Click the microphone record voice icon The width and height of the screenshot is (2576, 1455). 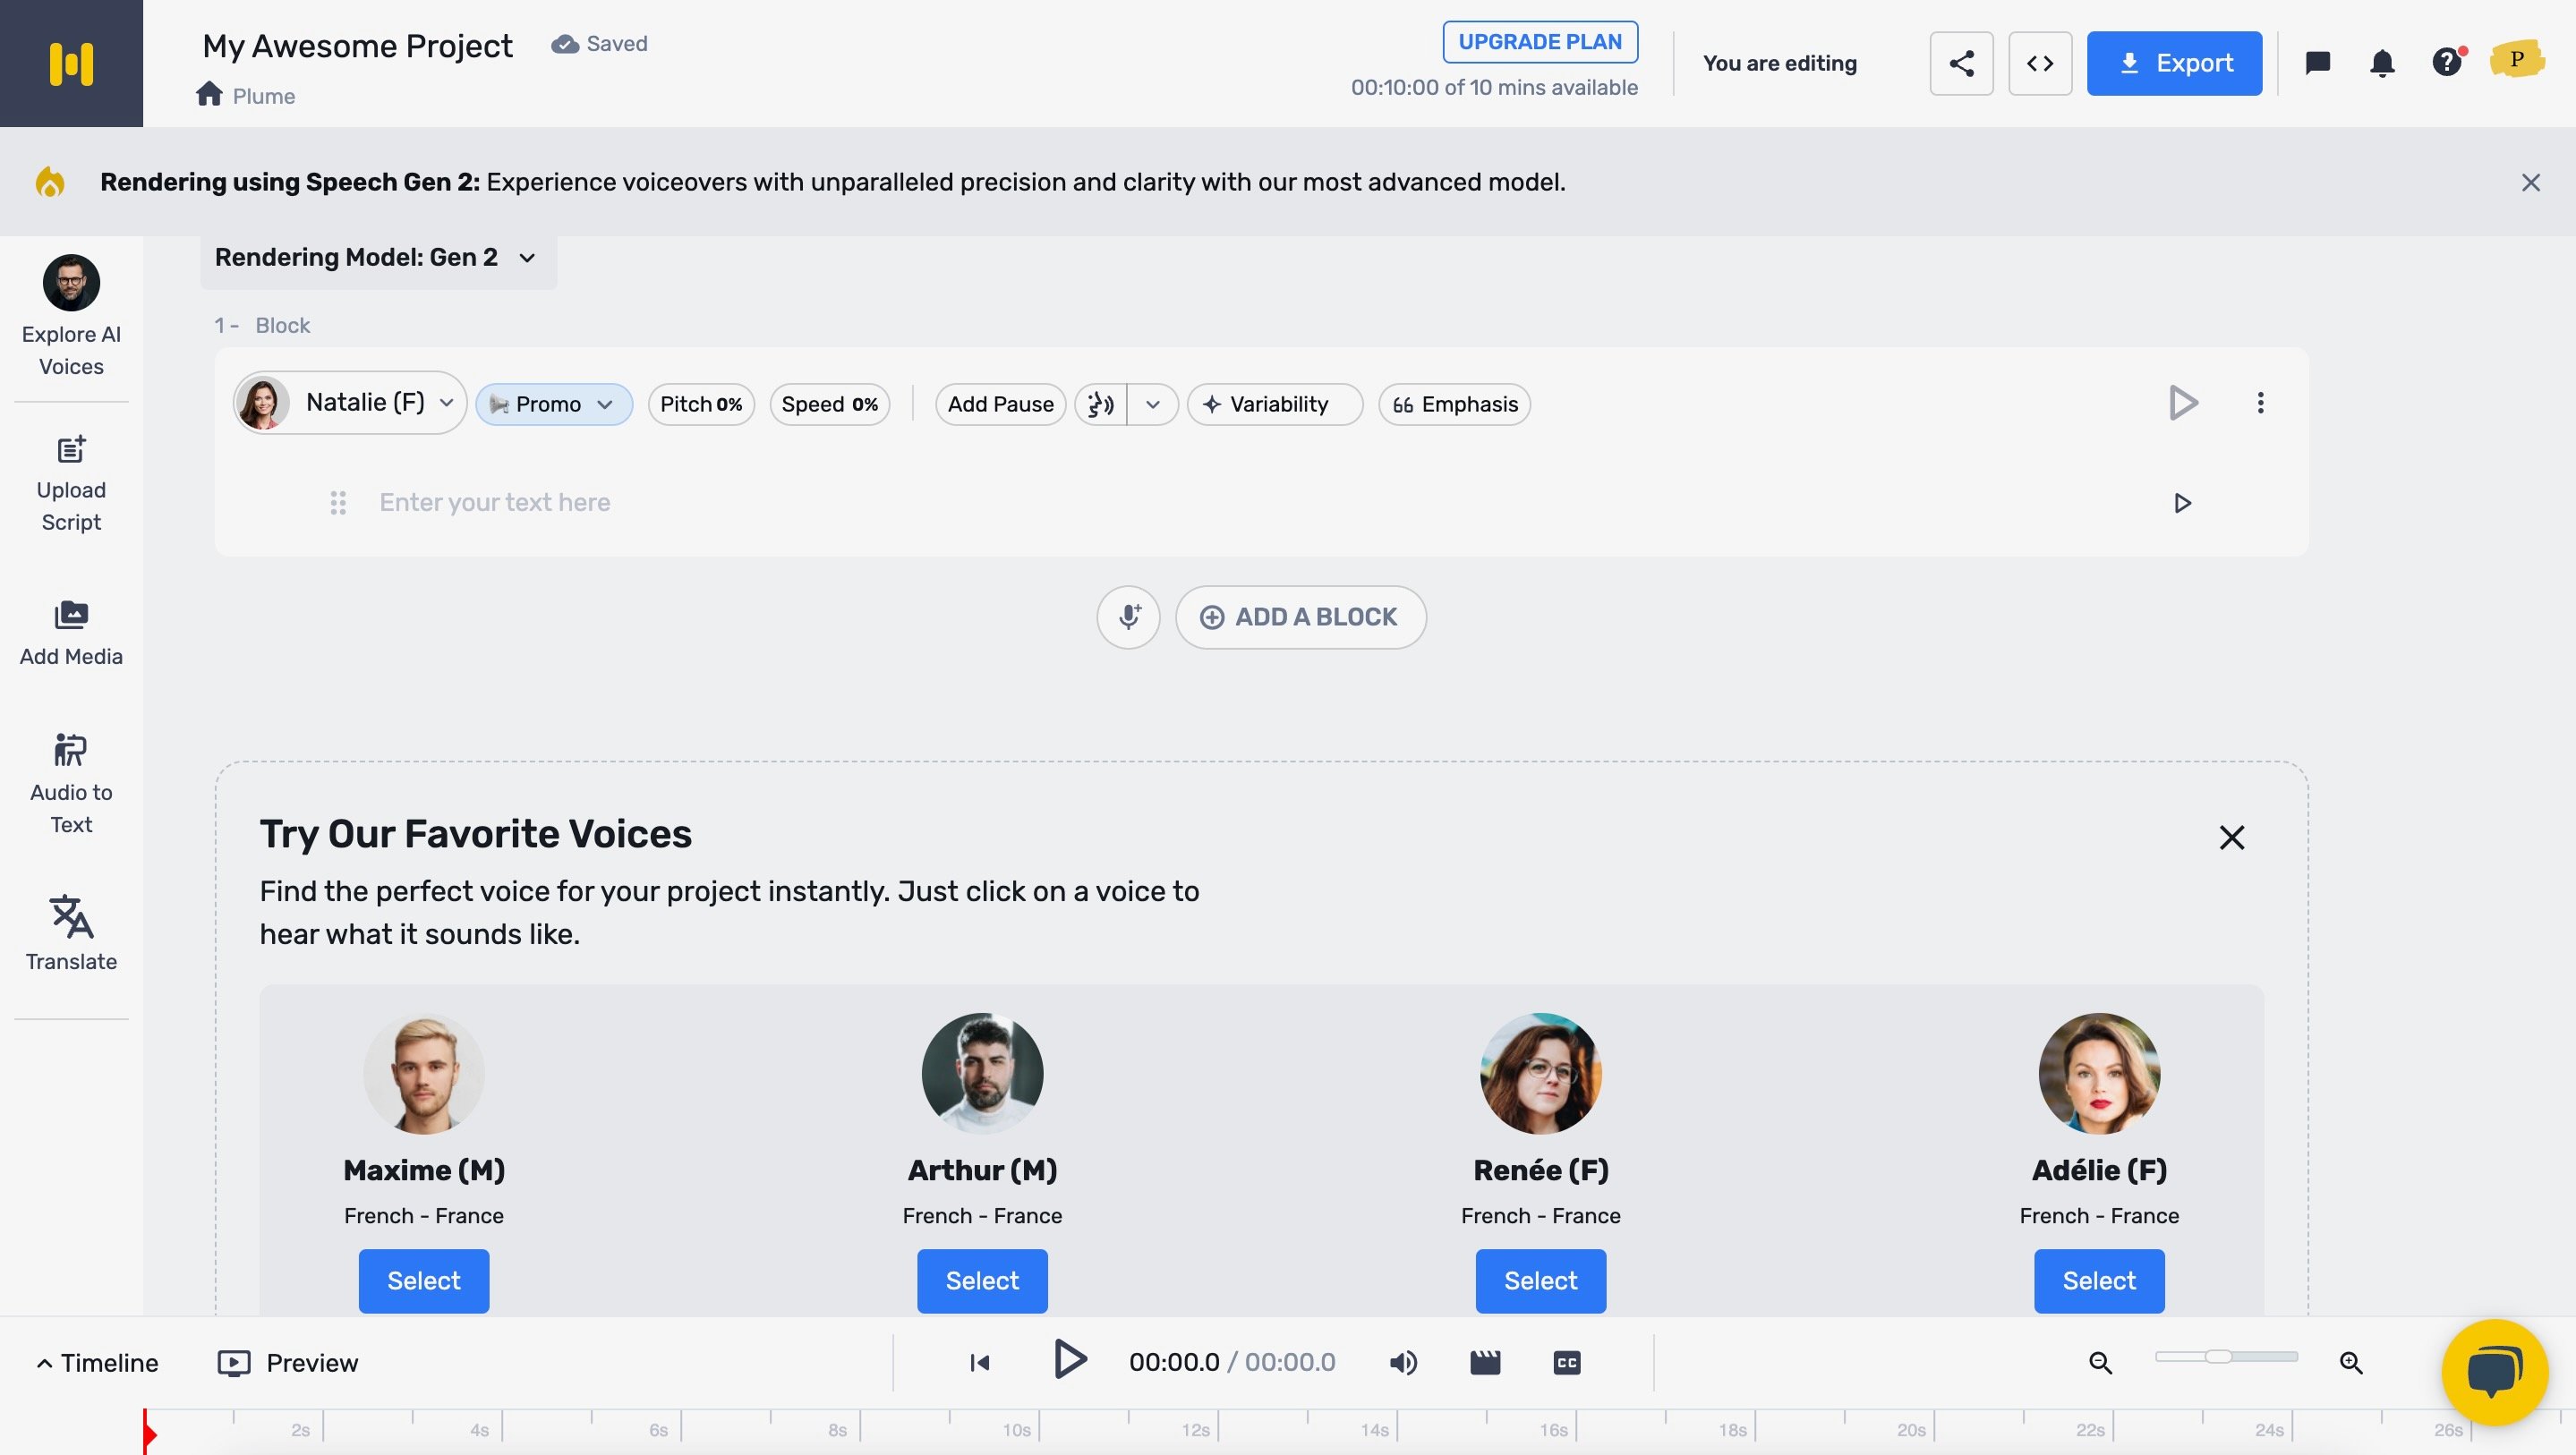tap(1128, 617)
